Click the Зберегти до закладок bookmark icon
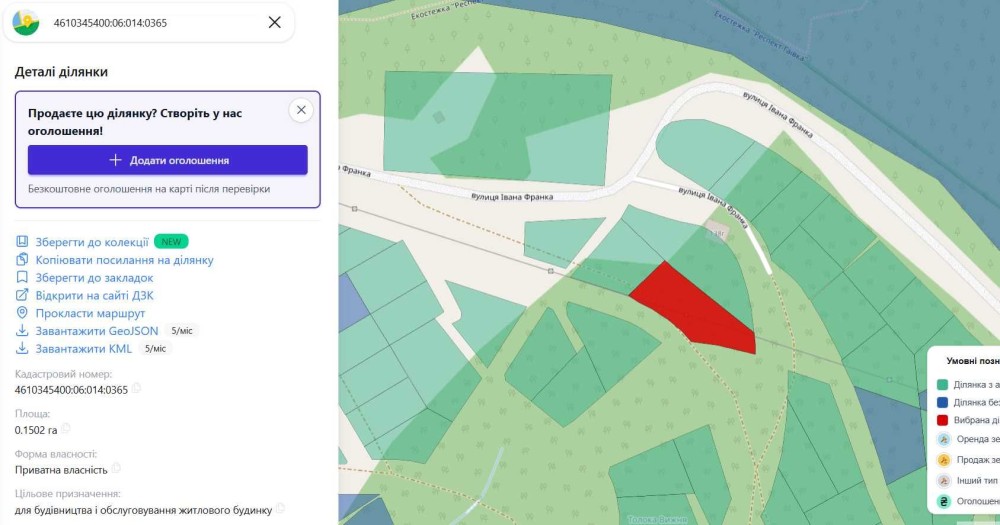Image resolution: width=1000 pixels, height=525 pixels. (x=22, y=277)
